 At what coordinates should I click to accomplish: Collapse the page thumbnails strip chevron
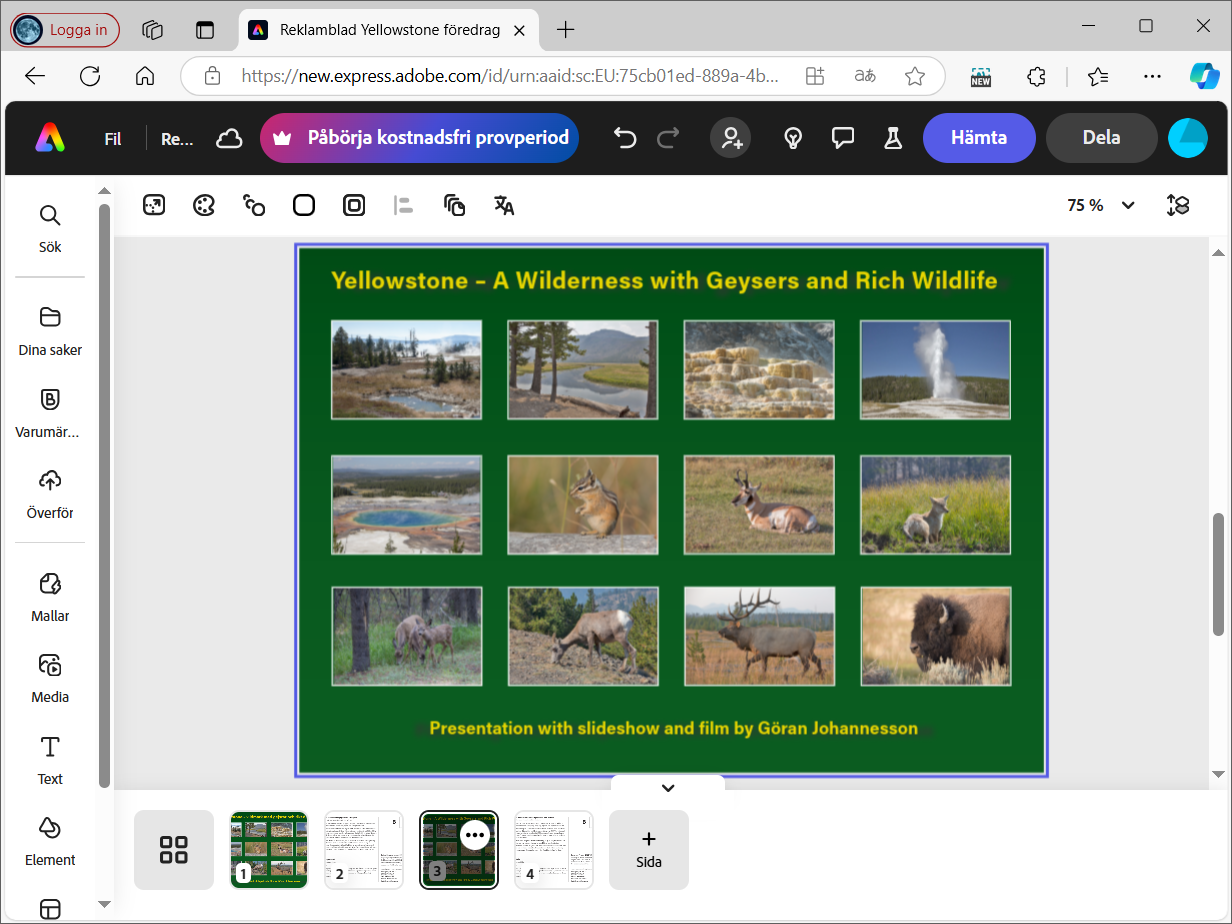pos(668,788)
